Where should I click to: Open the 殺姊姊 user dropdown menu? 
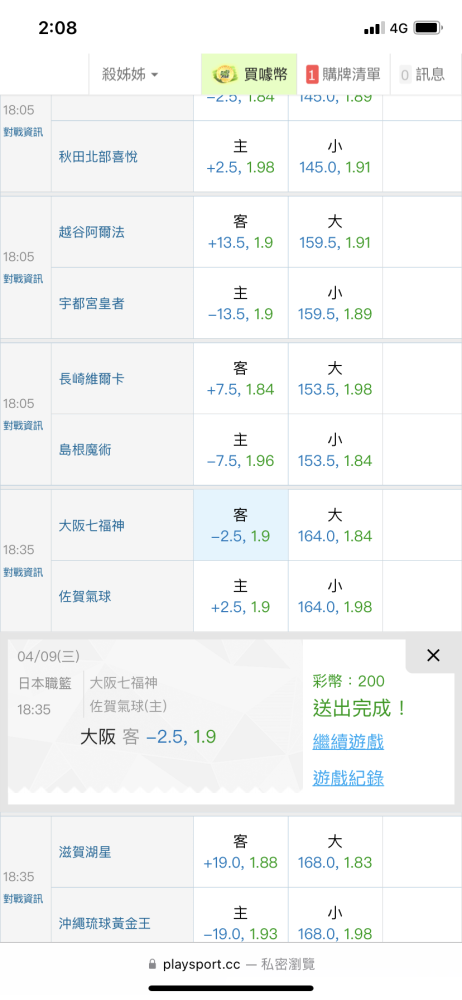(130, 75)
